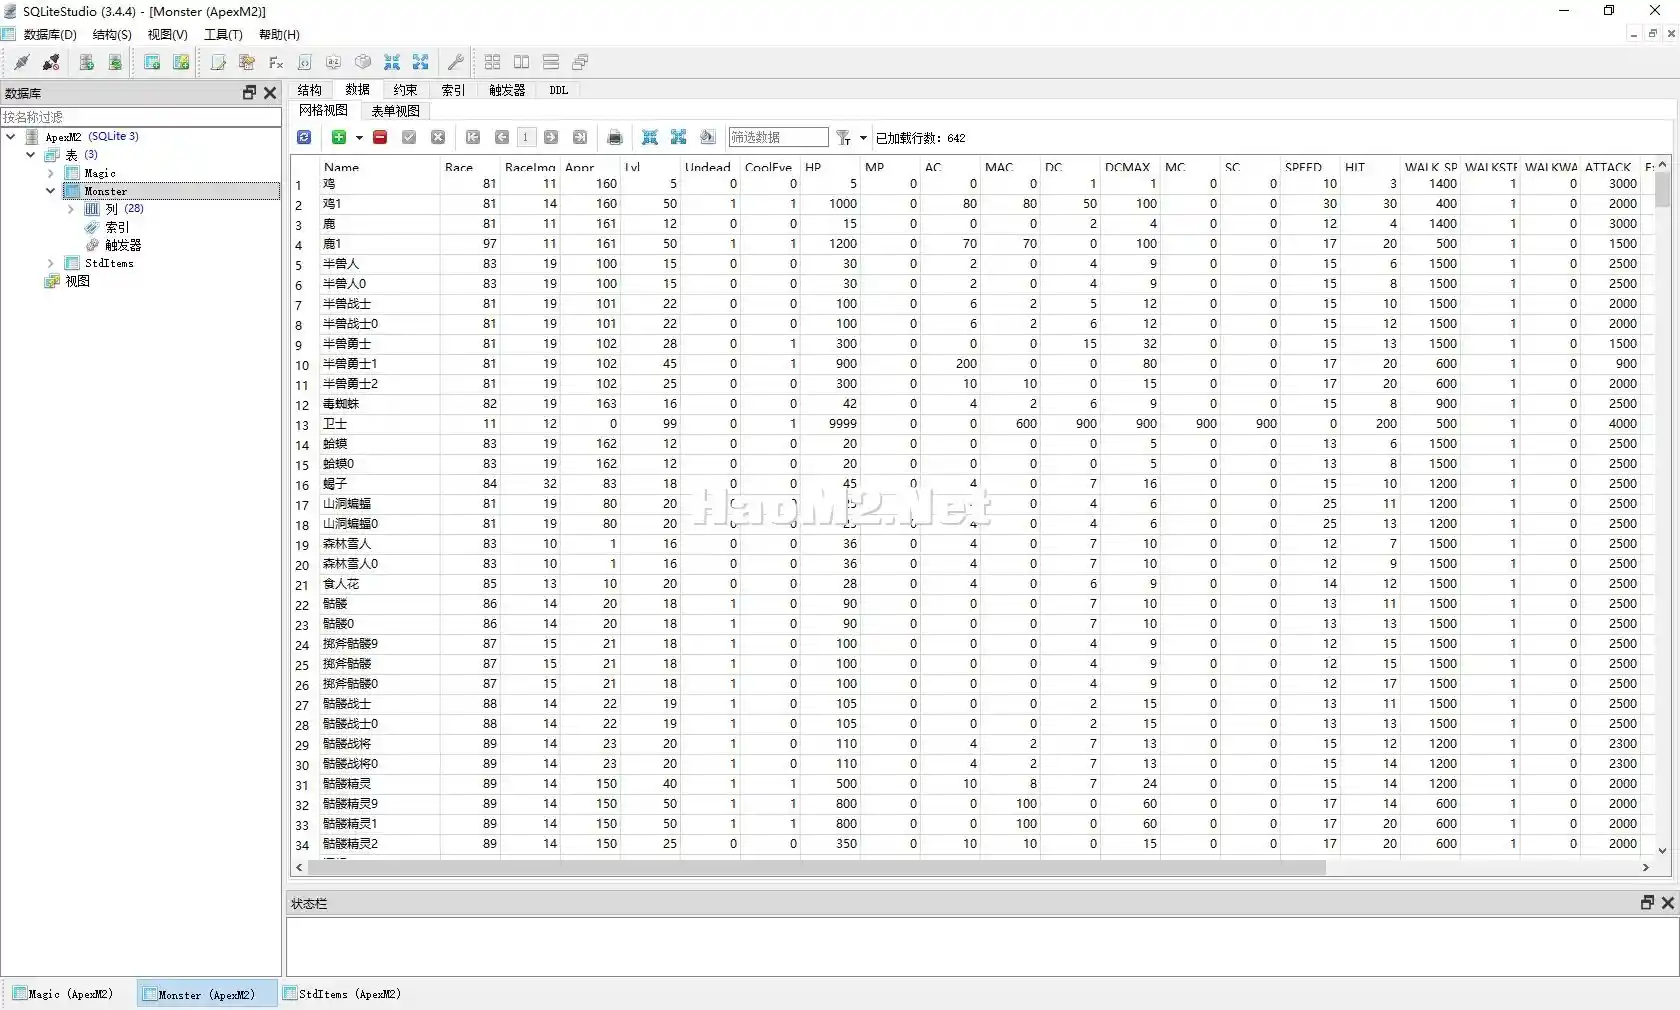Image resolution: width=1680 pixels, height=1010 pixels.
Task: Click Create new table icon
Action: (152, 62)
